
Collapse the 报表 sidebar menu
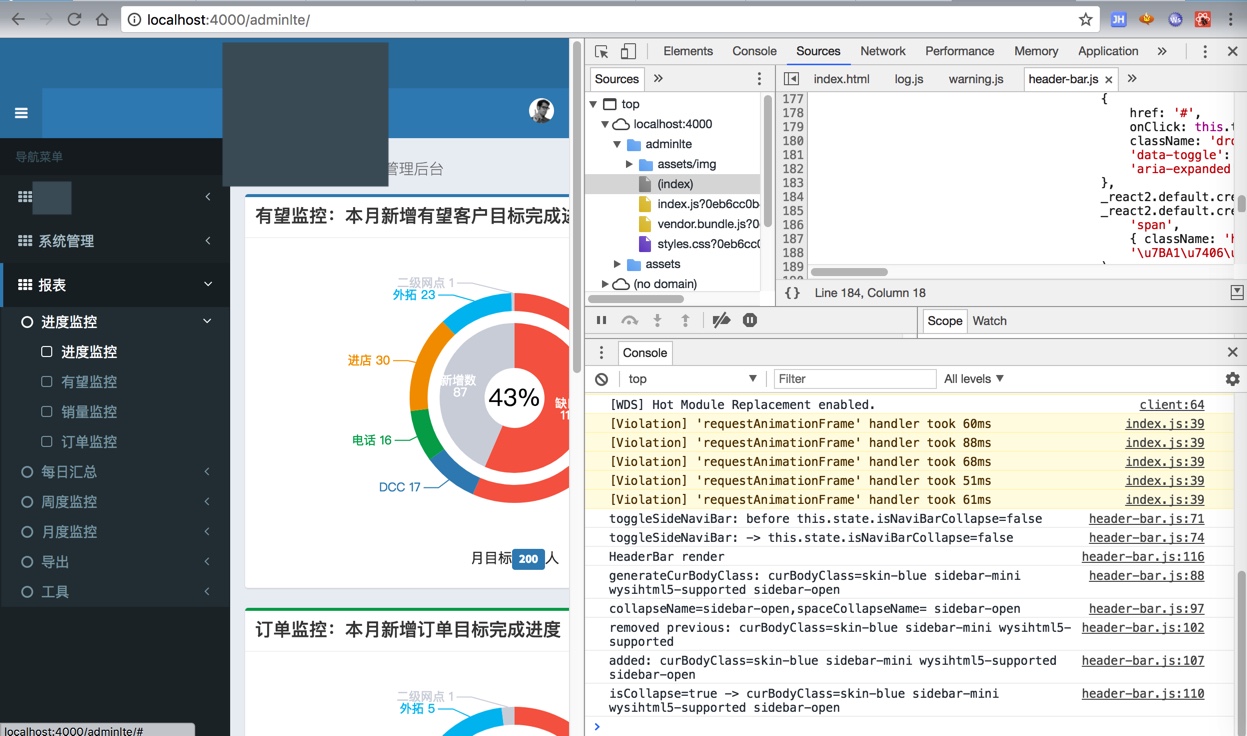pos(115,285)
